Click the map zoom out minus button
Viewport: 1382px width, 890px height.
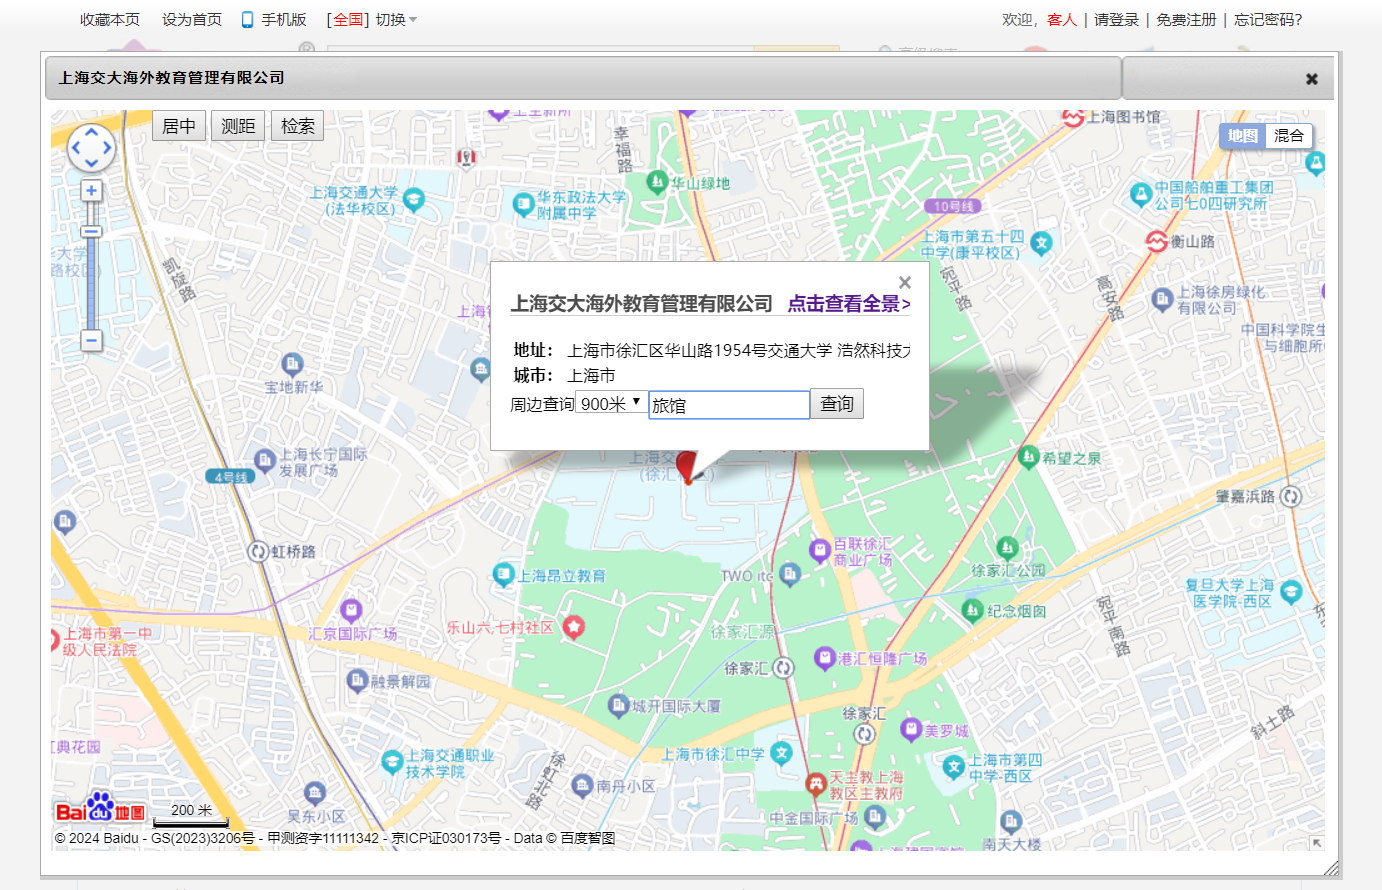point(91,341)
